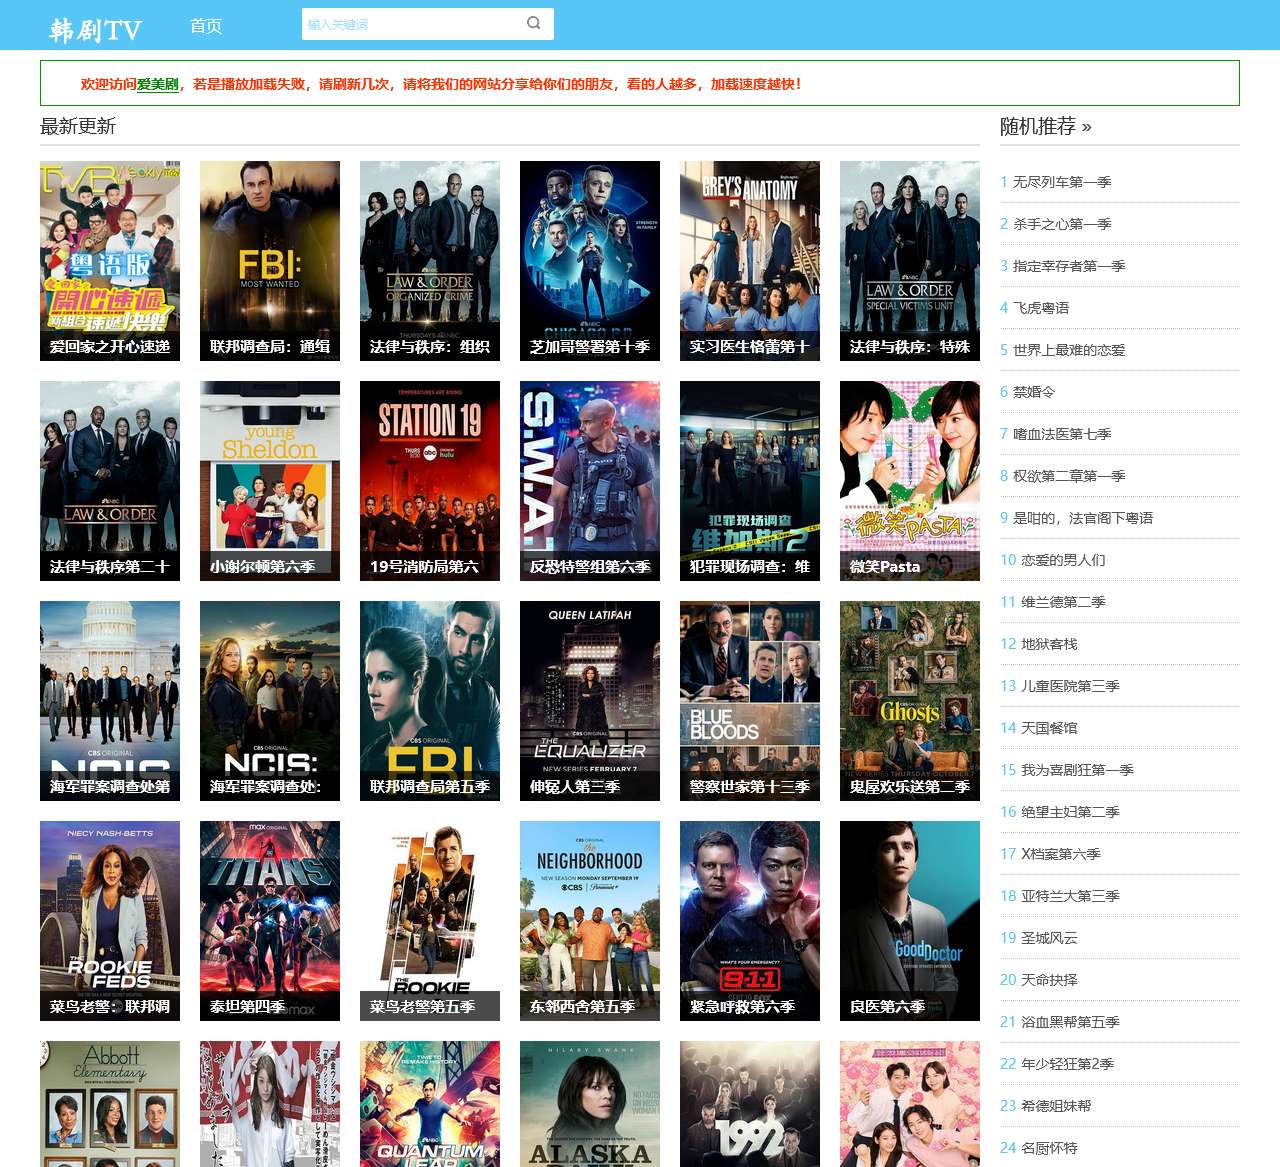Viewport: 1280px width, 1167px height.
Task: Select recommended item 名厨怀特
Action: [x=1049, y=1148]
